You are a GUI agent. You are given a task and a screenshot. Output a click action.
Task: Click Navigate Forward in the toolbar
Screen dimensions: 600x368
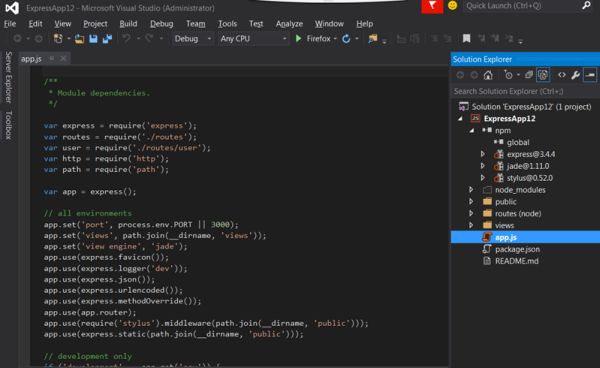(39, 38)
